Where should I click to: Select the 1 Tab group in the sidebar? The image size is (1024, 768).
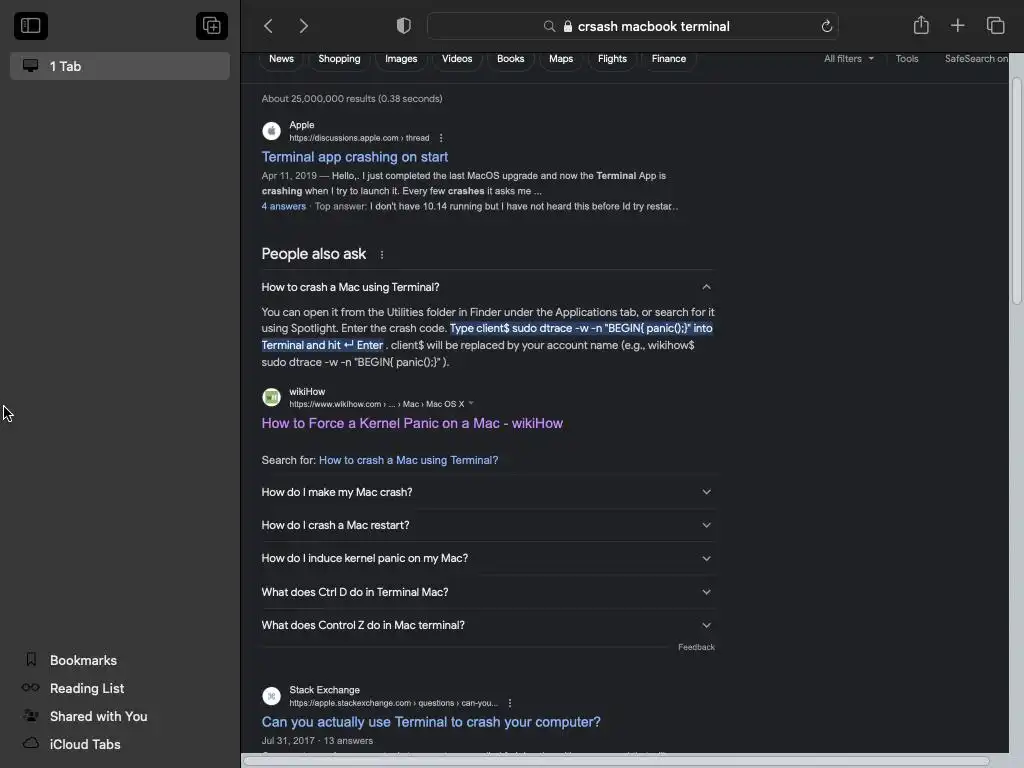pos(120,66)
